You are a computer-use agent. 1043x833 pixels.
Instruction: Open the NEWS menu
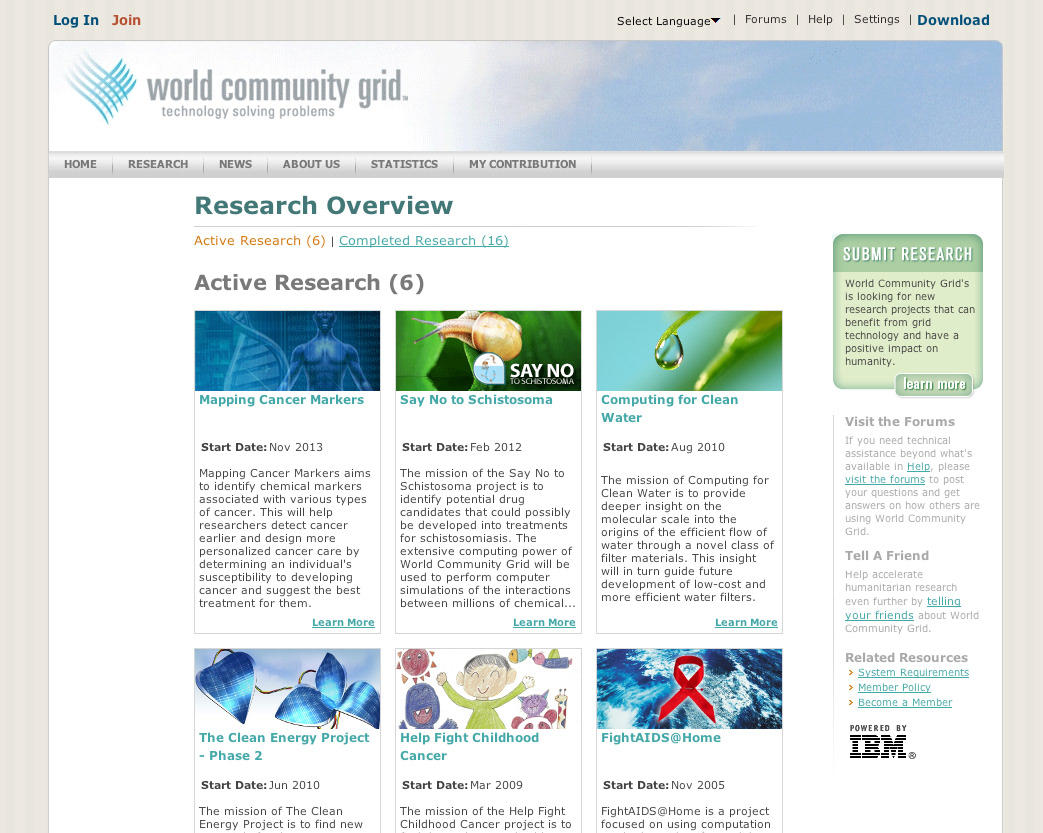(235, 164)
